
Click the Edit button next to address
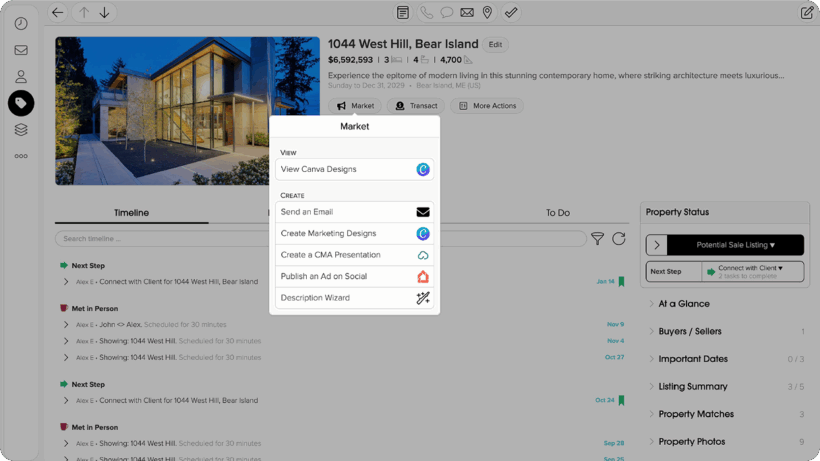tap(495, 44)
